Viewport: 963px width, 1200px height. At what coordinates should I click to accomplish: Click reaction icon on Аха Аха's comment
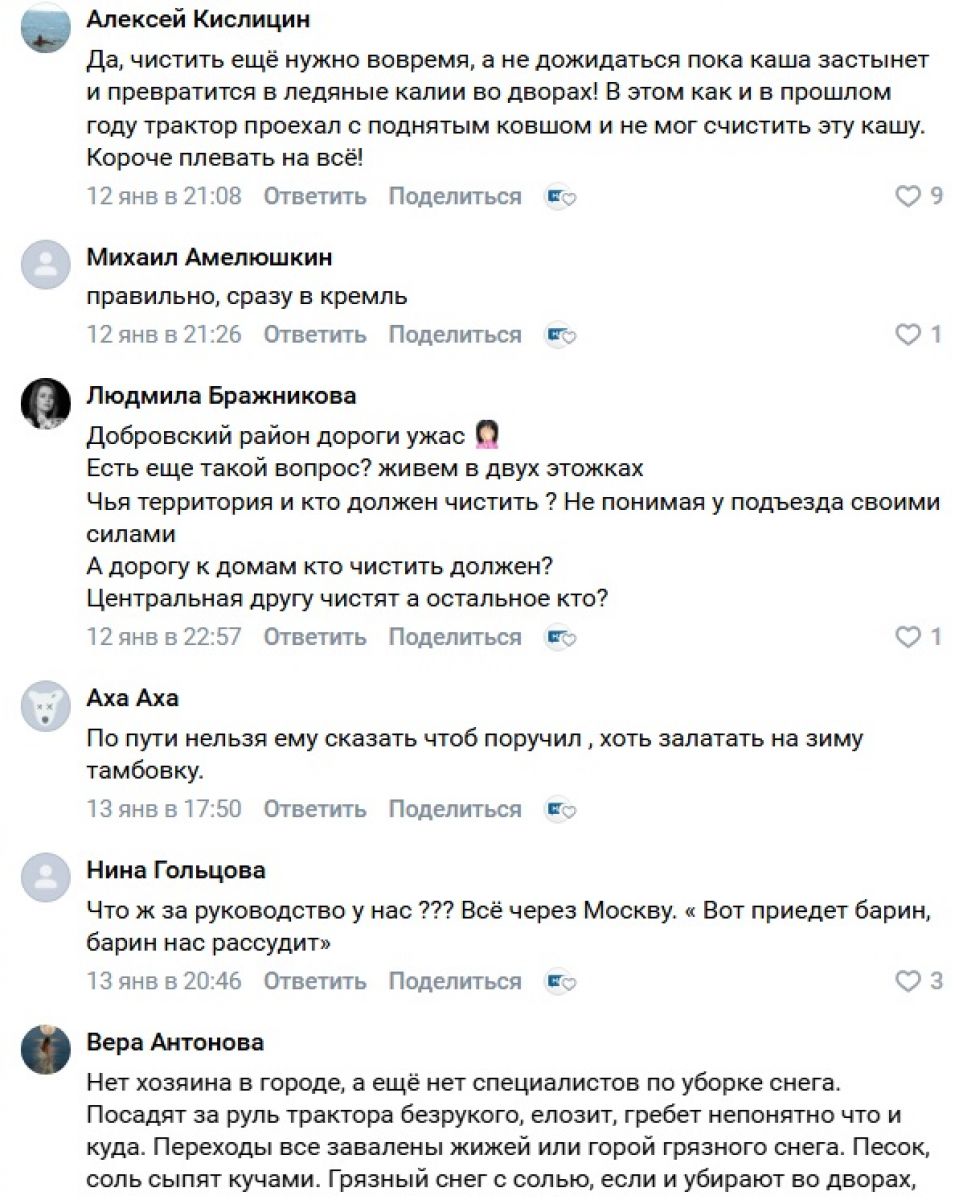[x=560, y=809]
